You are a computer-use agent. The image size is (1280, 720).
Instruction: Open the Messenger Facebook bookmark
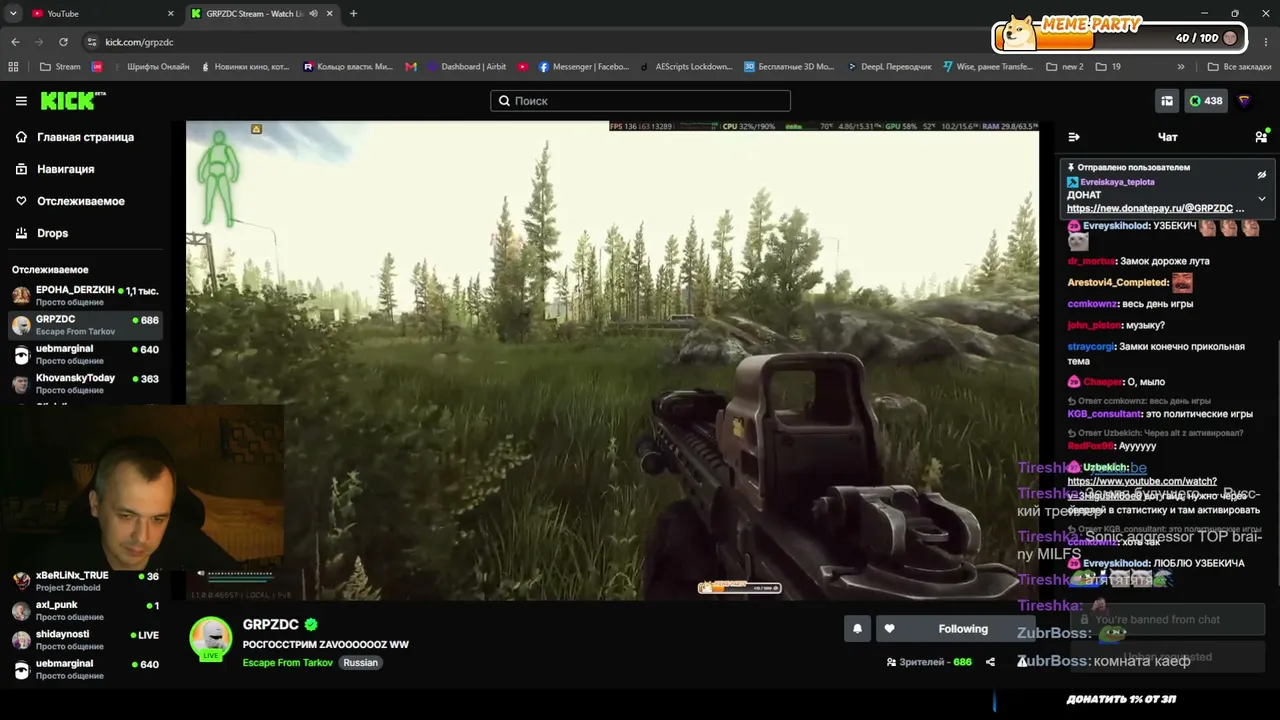tap(584, 67)
